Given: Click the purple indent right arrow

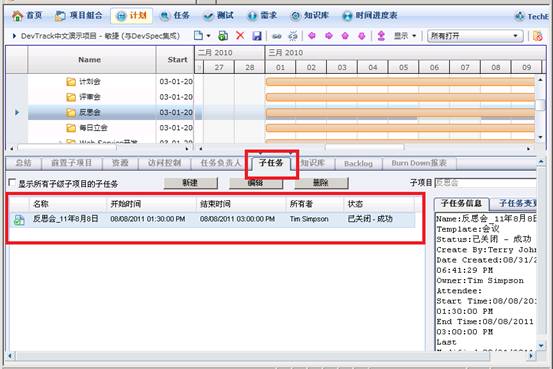Looking at the screenshot, I should (329, 36).
